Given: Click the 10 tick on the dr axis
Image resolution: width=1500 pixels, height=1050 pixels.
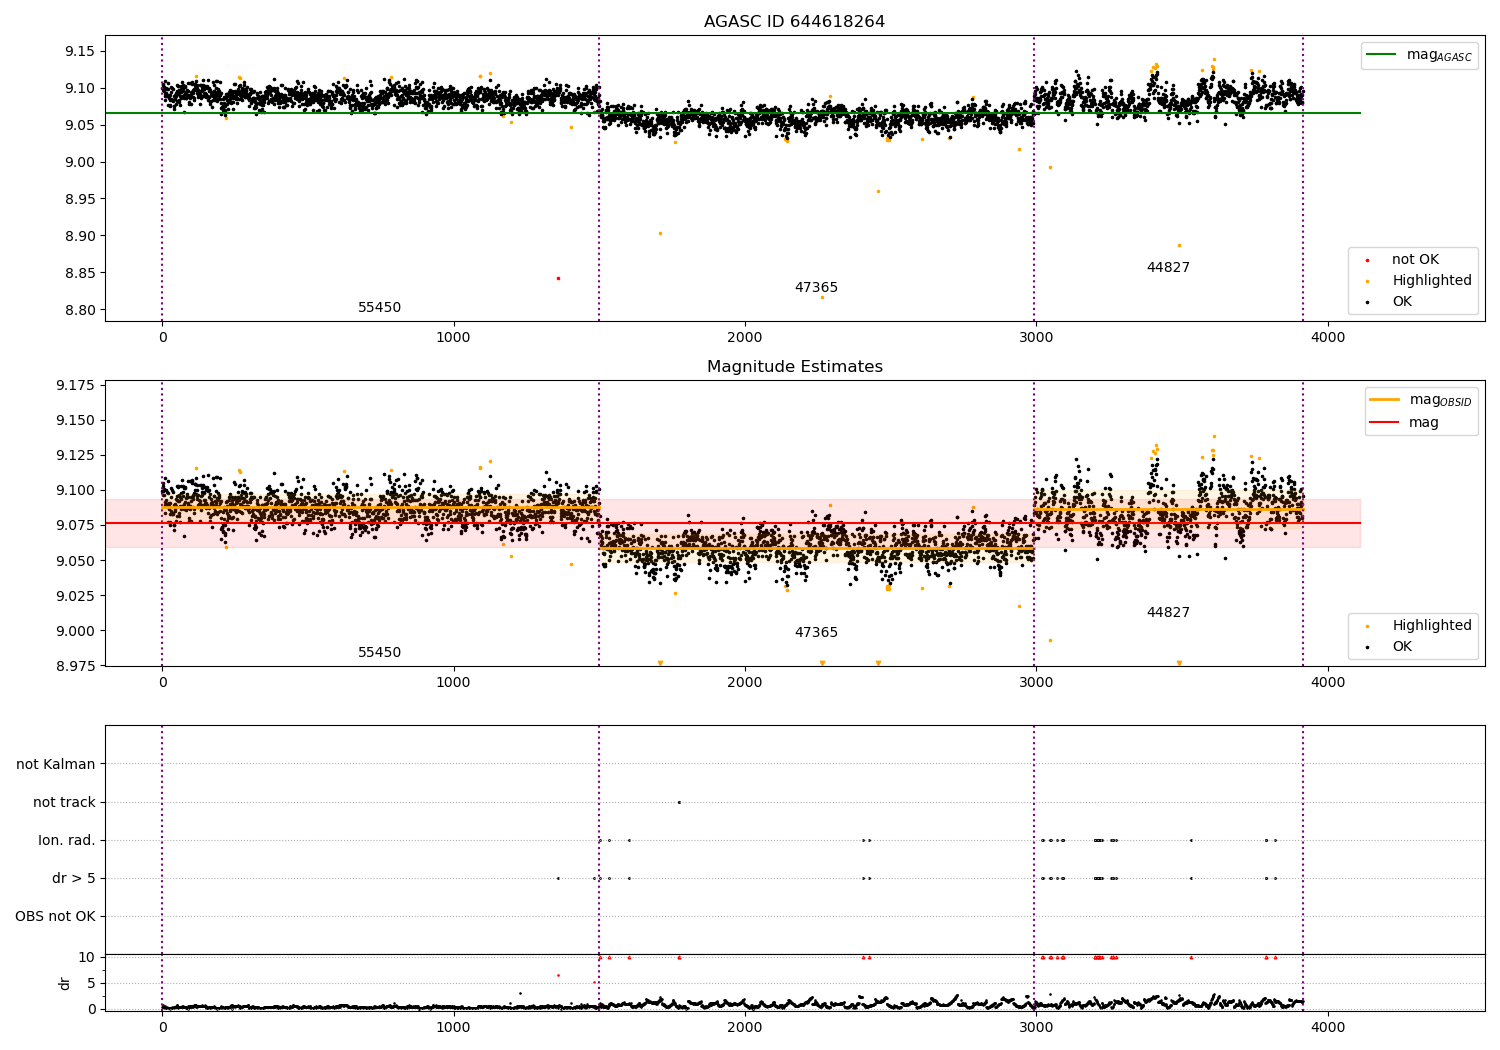Looking at the screenshot, I should click(87, 957).
